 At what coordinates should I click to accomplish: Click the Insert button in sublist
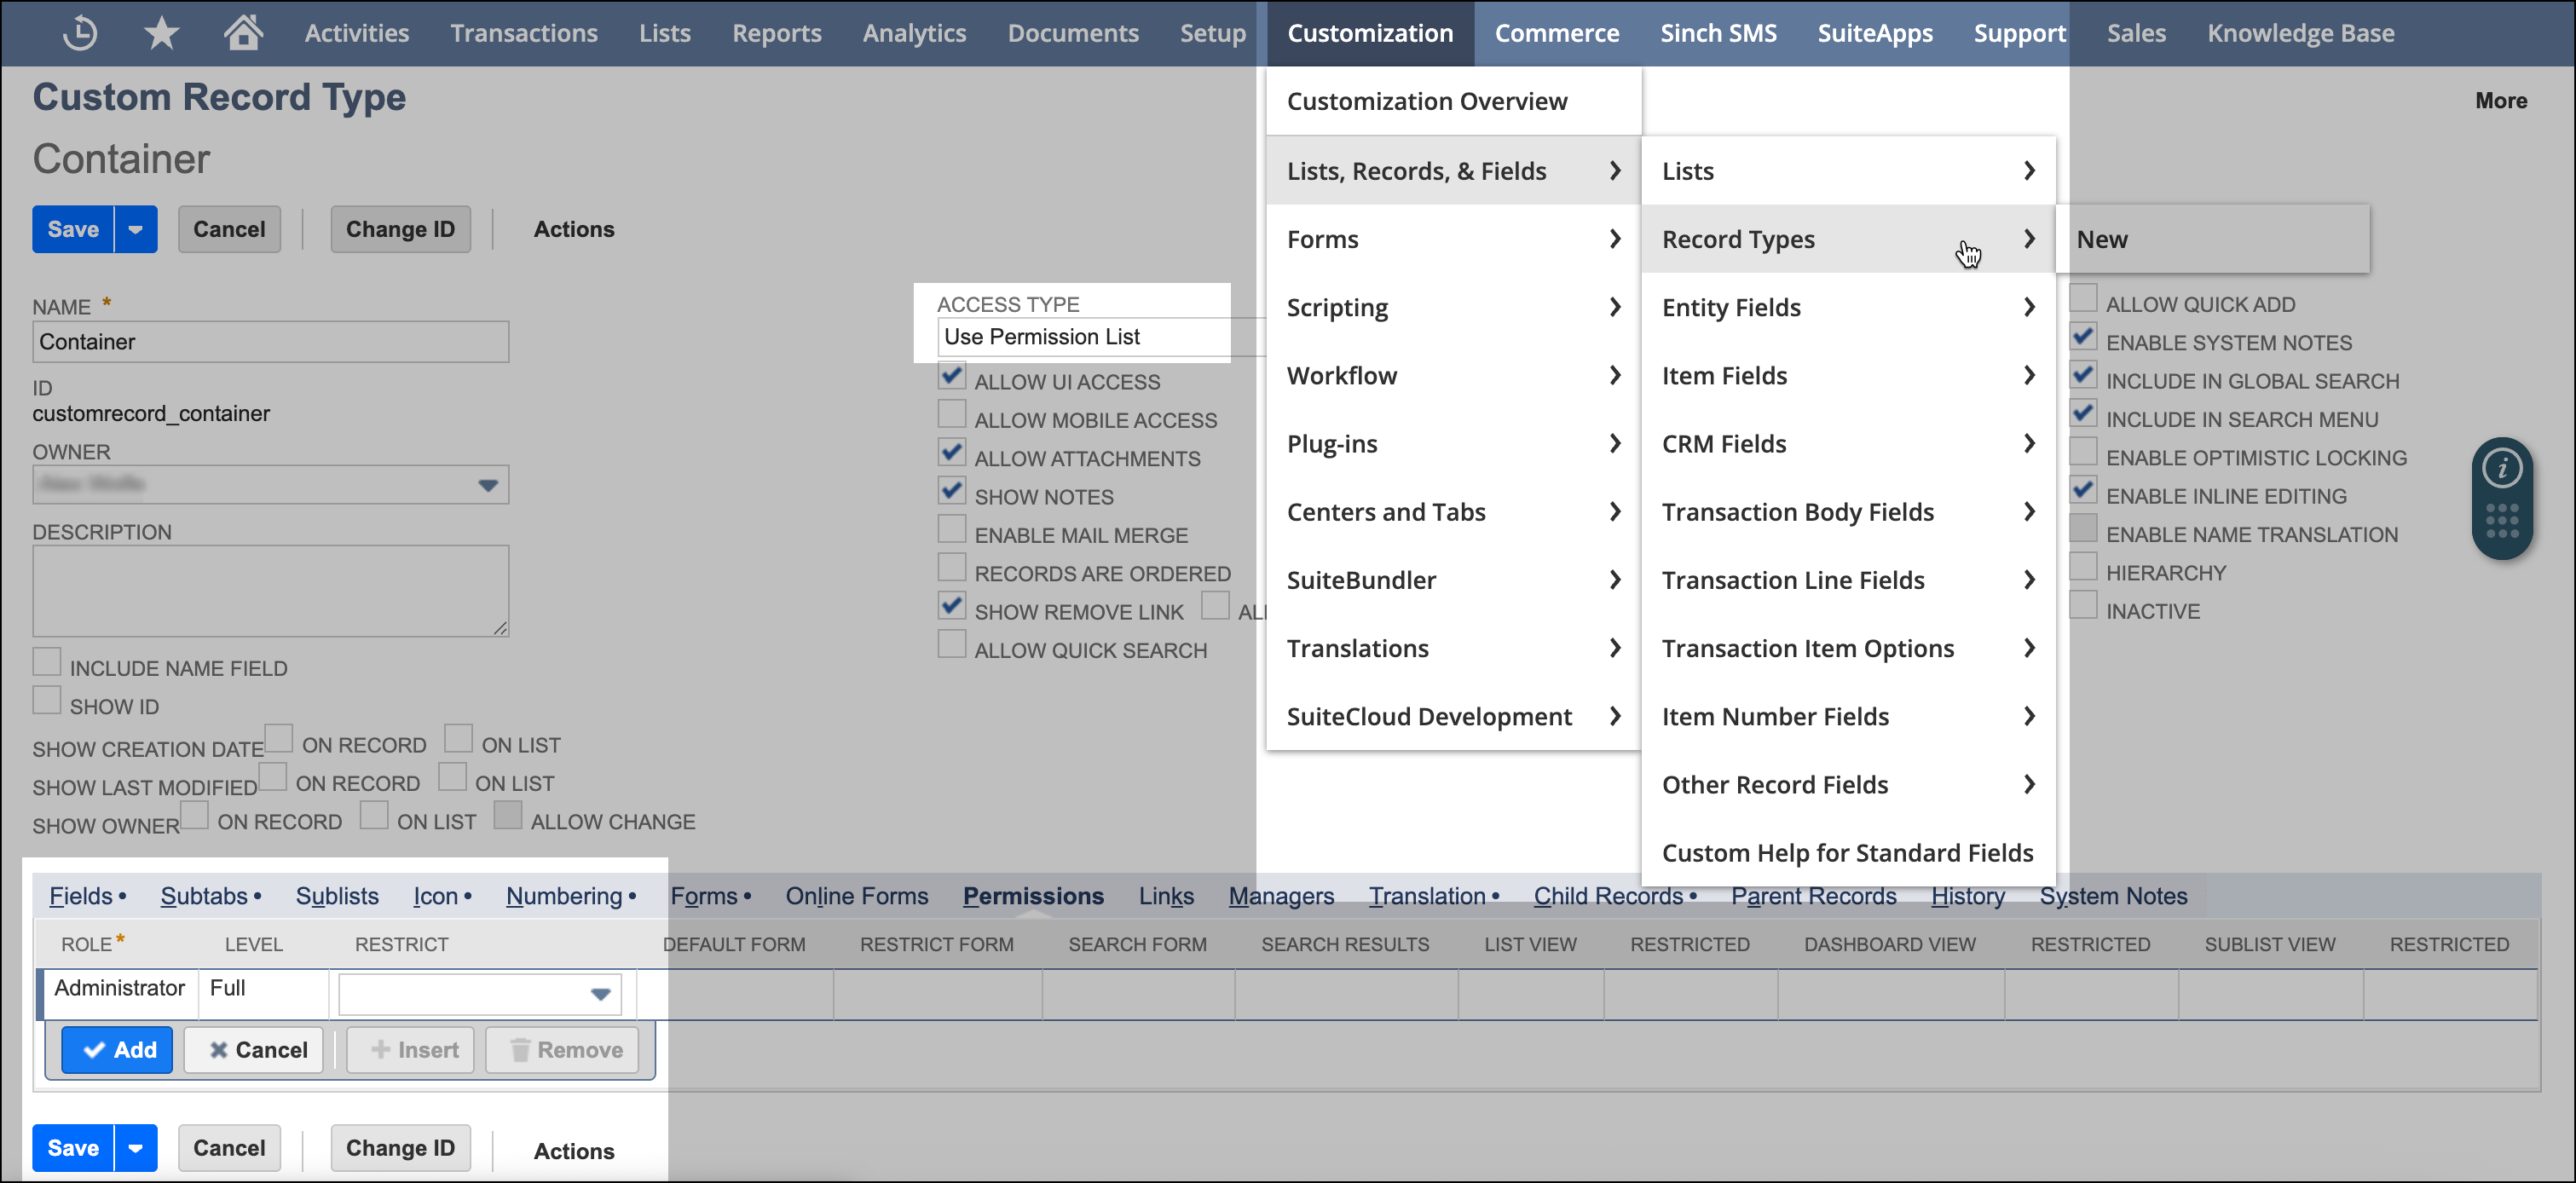point(410,1050)
